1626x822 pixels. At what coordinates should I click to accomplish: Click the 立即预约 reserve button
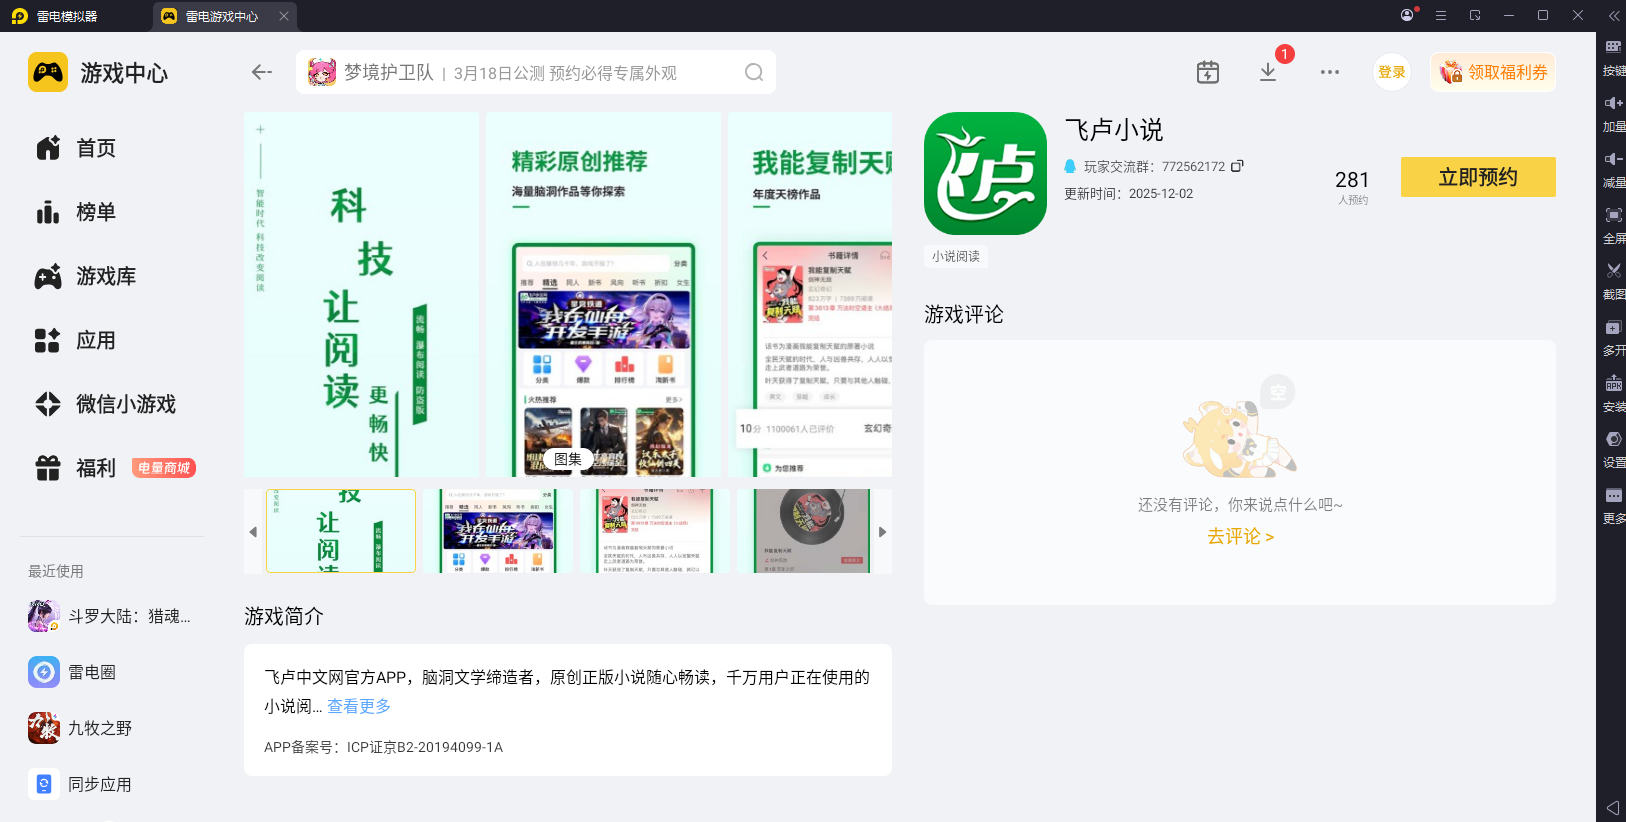coord(1478,177)
